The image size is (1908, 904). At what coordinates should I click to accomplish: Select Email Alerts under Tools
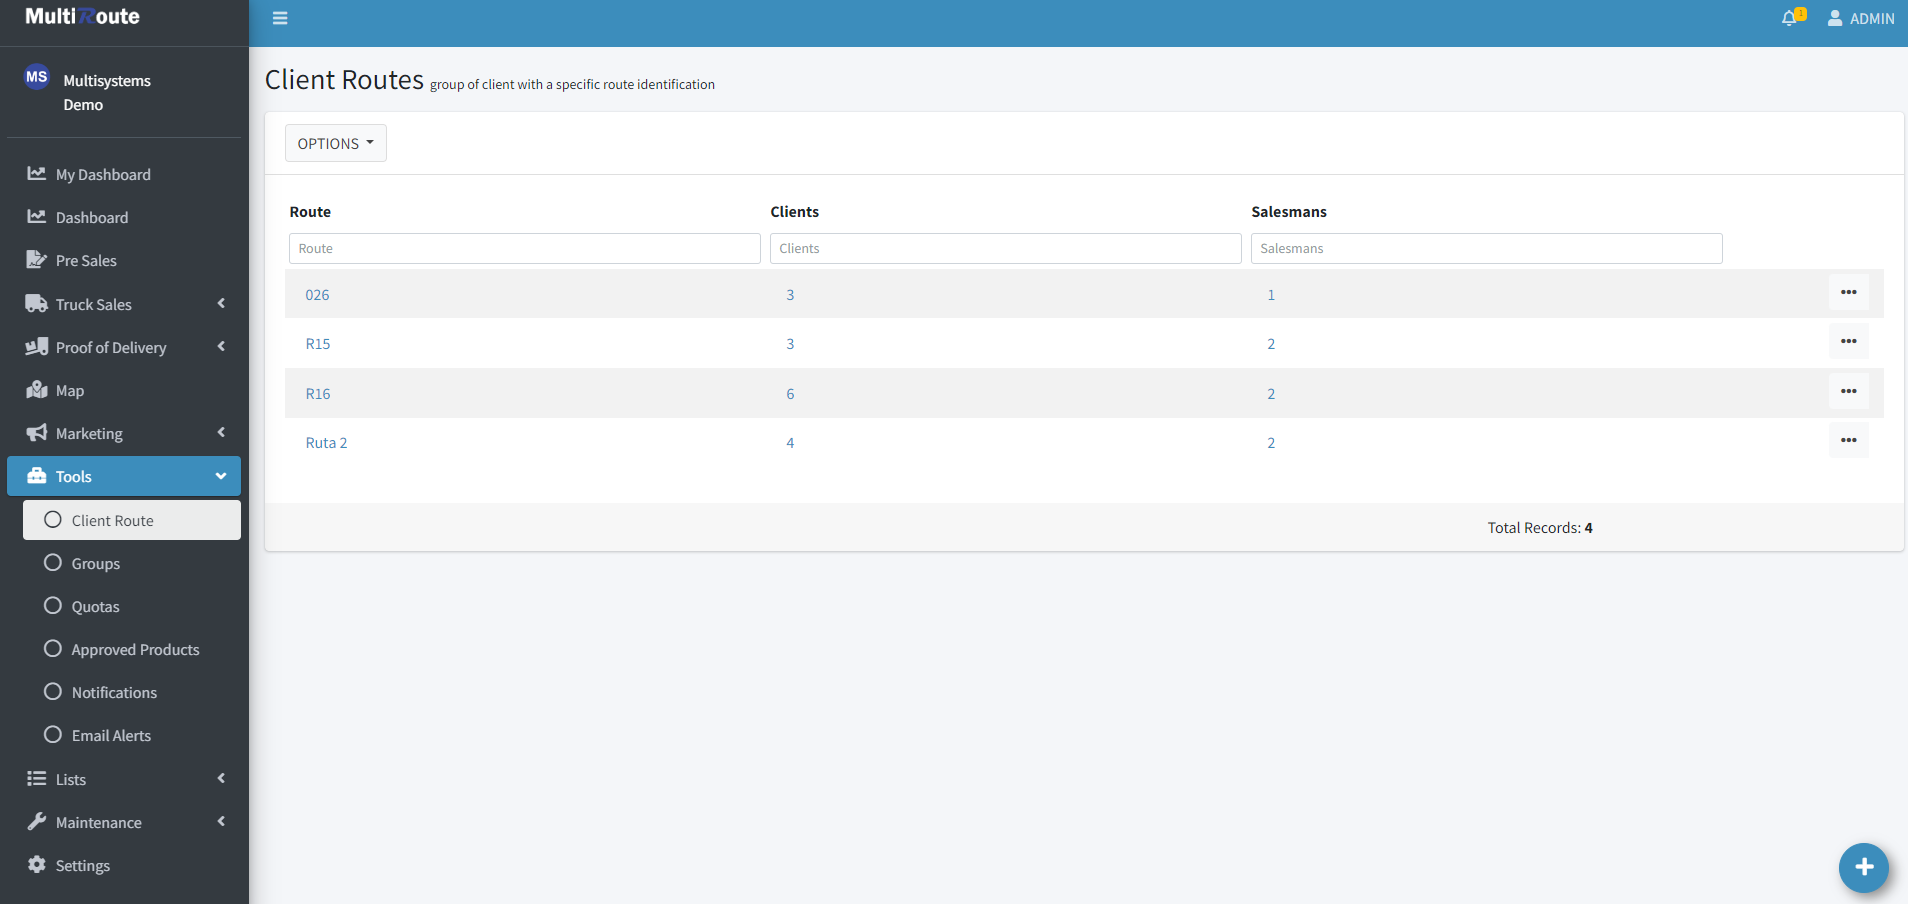click(x=111, y=736)
